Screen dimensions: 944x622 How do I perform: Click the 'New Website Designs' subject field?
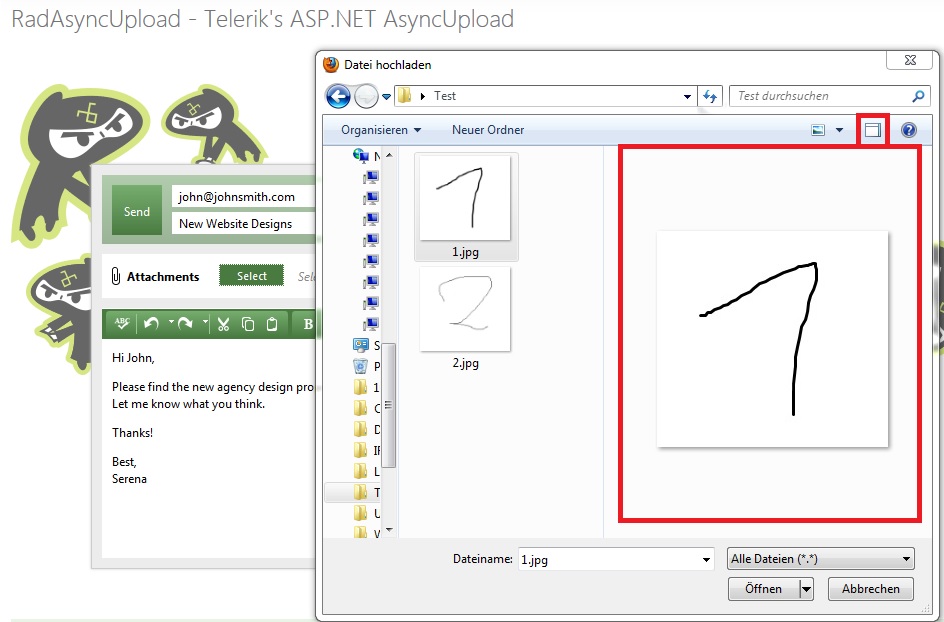pyautogui.click(x=244, y=223)
